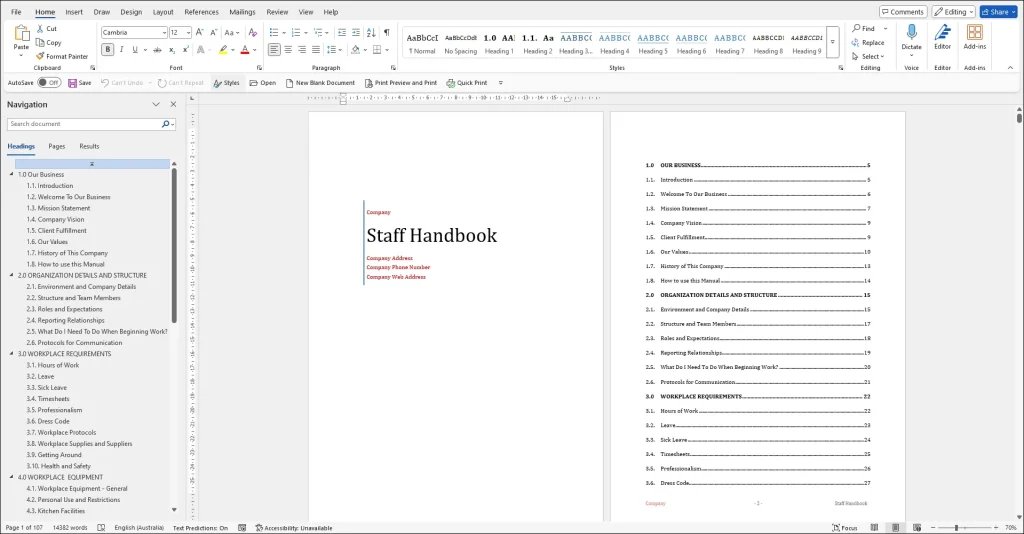Viewport: 1024px width, 534px height.
Task: Click Quick Print in quick access toolbar
Action: (467, 83)
